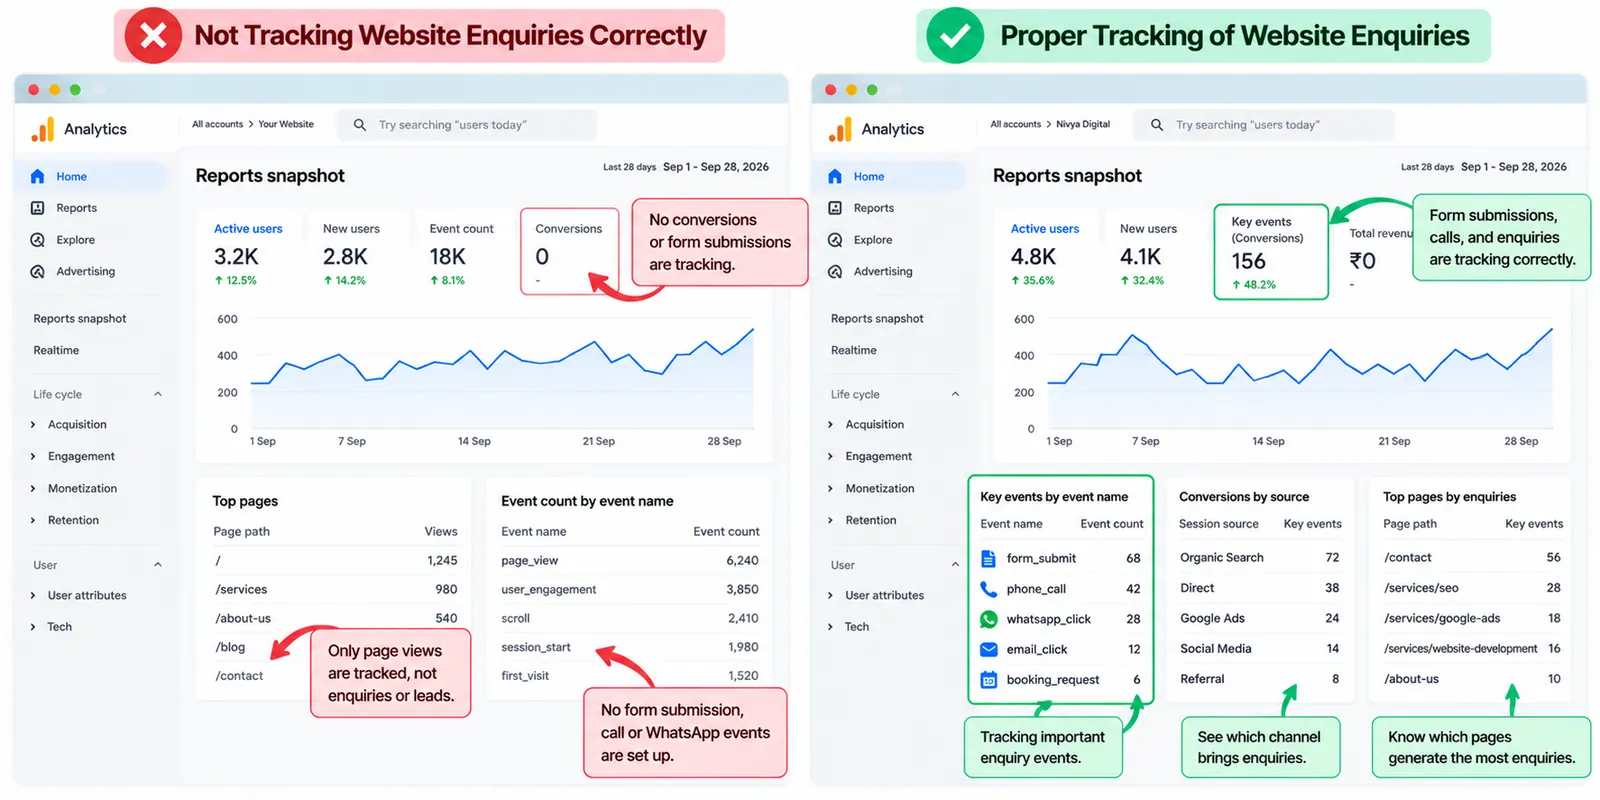Click the Analytics logo in Your Website window
This screenshot has width=1600, height=800.
pos(42,129)
